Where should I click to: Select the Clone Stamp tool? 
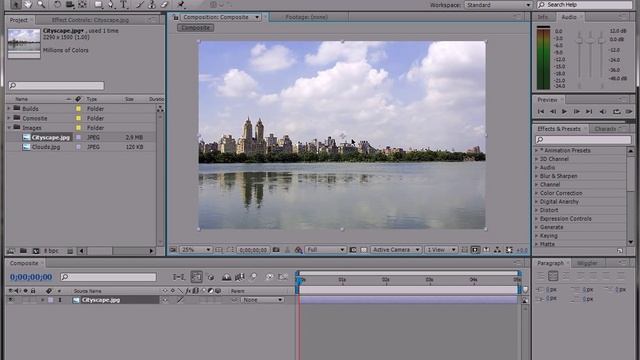coord(152,4)
